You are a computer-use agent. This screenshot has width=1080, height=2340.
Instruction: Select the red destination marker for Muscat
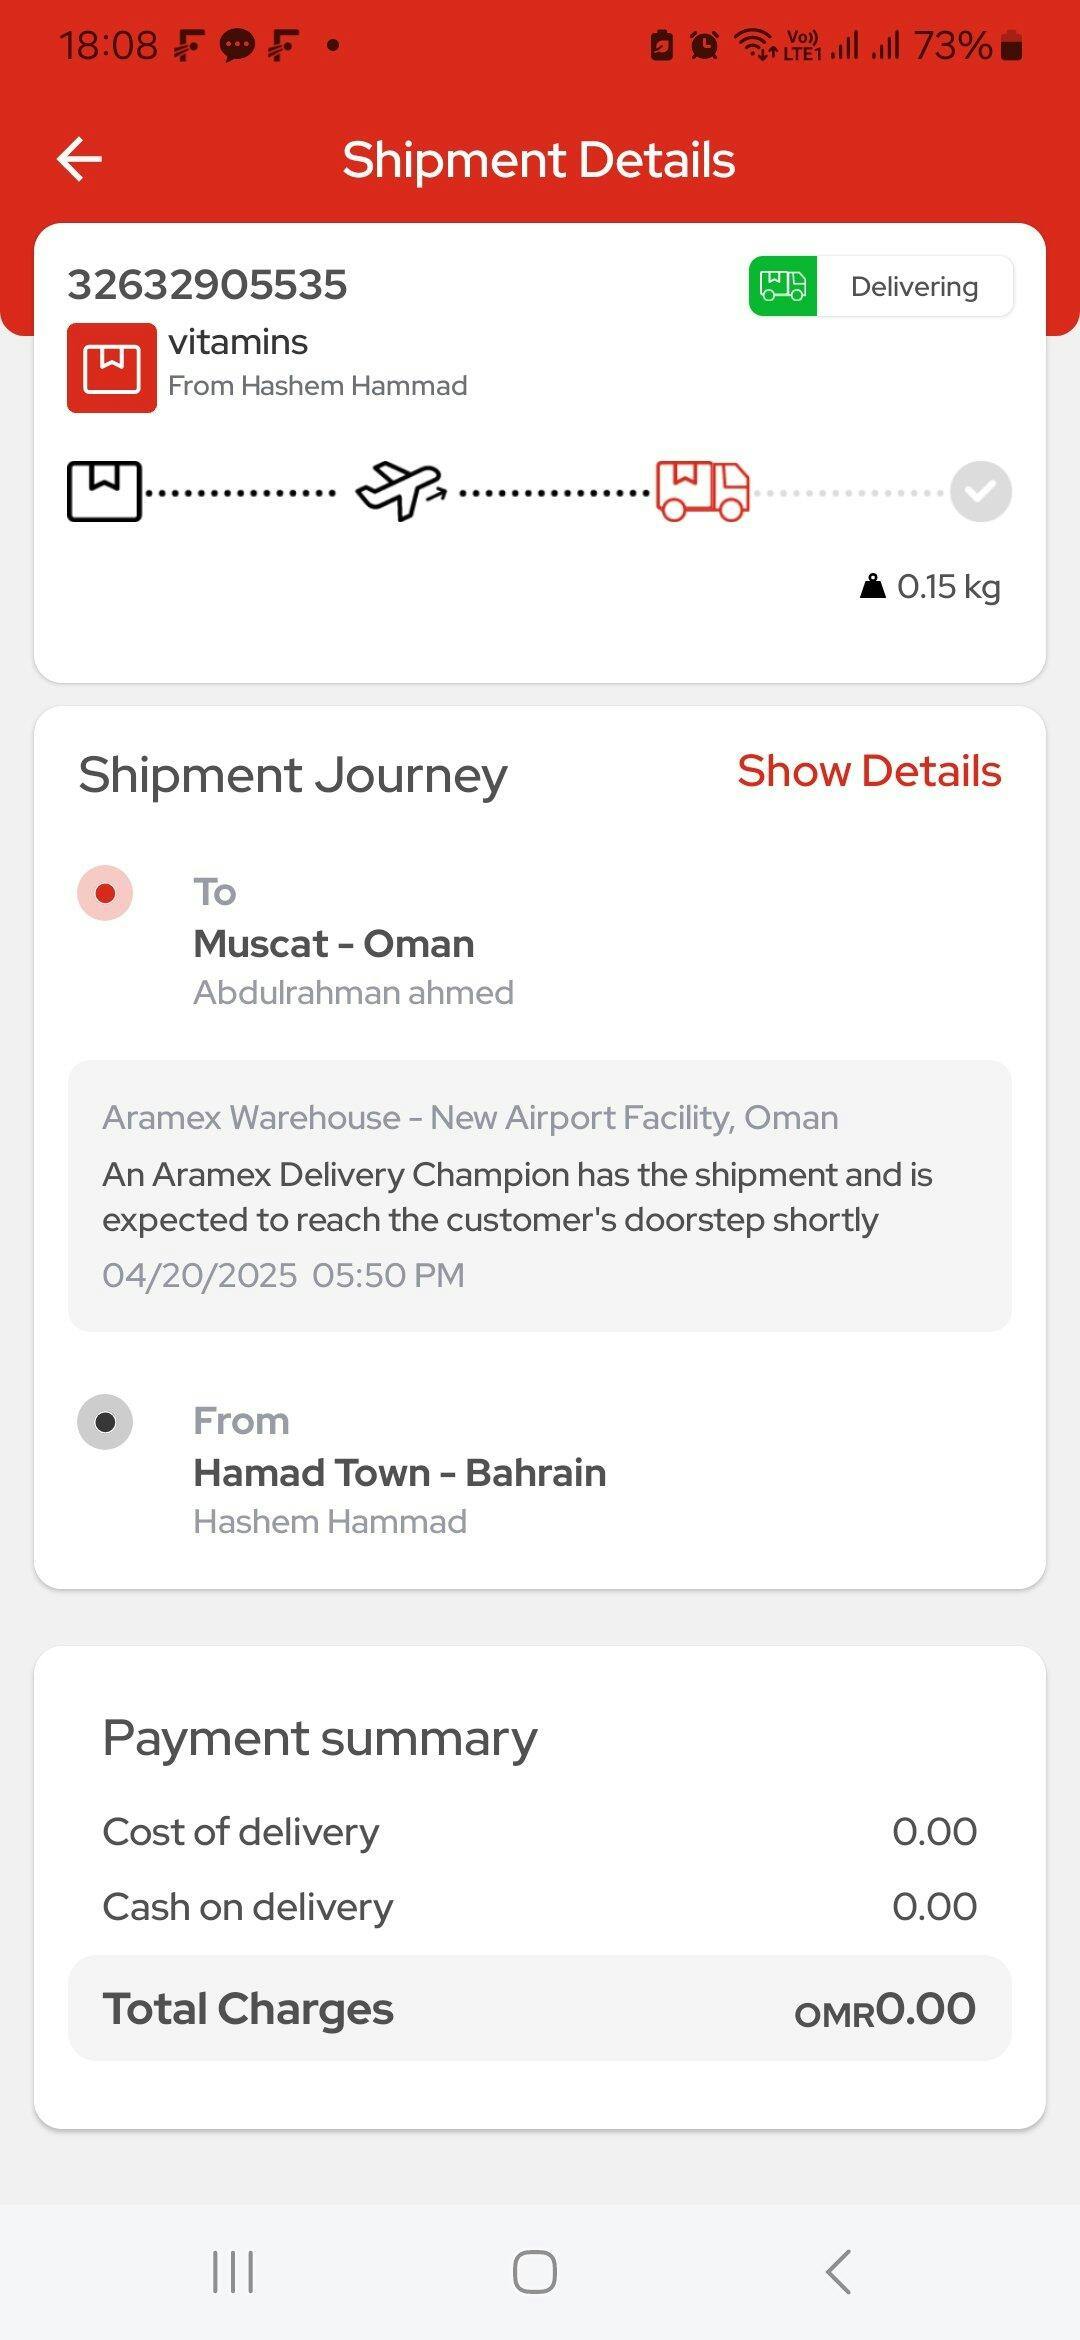click(105, 893)
